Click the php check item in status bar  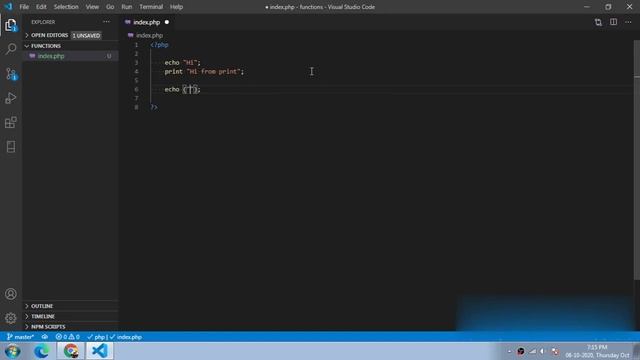click(x=96, y=337)
